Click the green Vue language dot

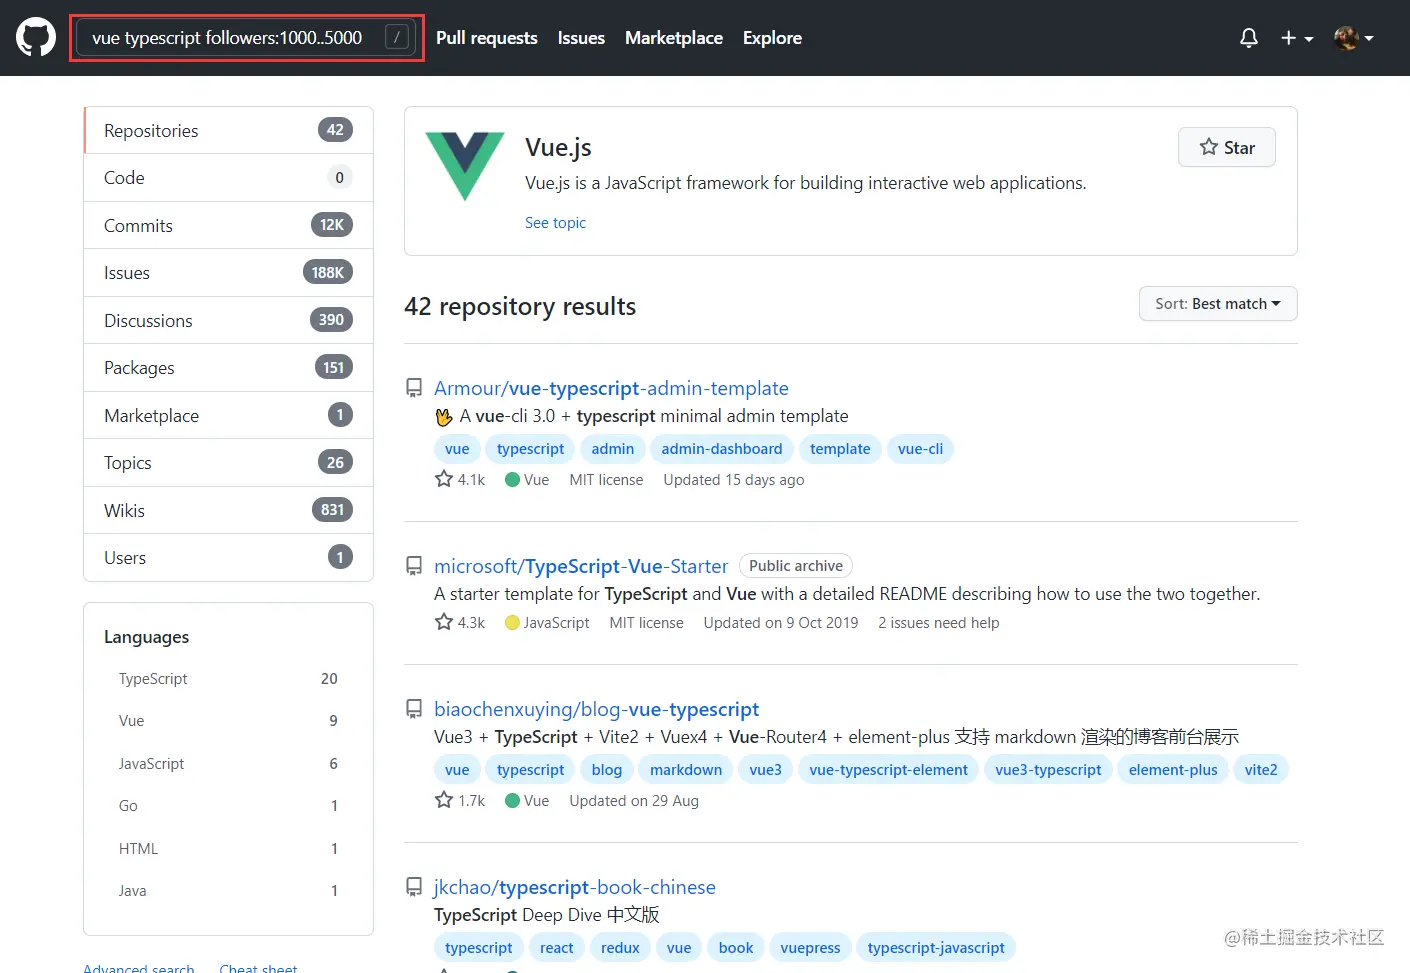[x=512, y=480]
